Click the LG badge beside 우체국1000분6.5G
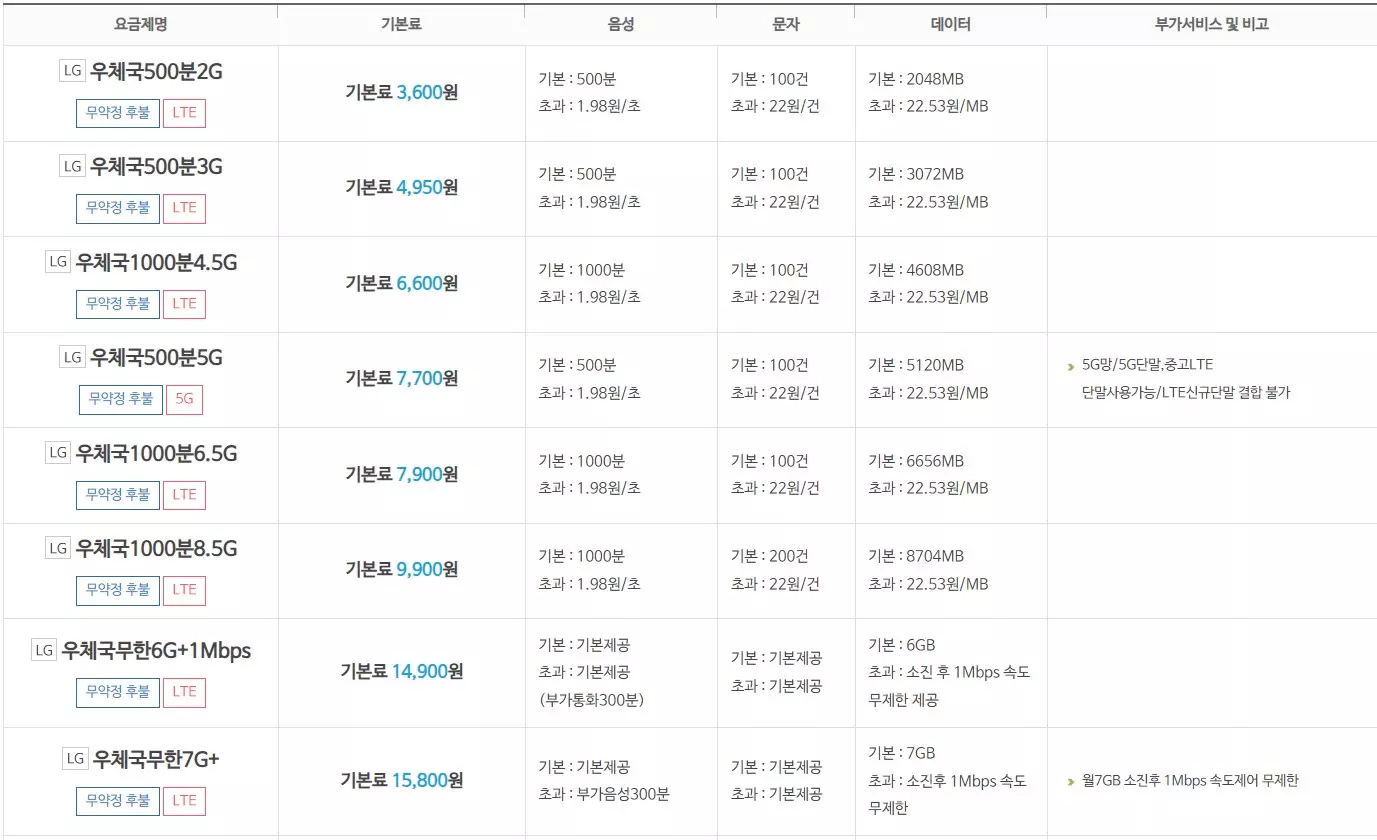The height and width of the screenshot is (840, 1377). coord(58,453)
